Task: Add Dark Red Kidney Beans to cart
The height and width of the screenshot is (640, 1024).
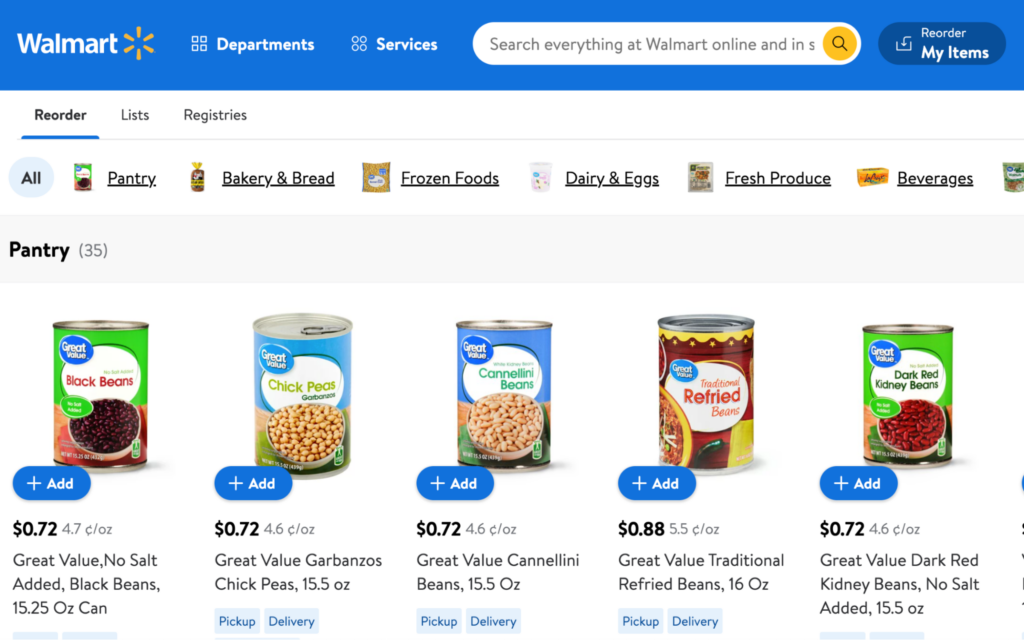Action: pyautogui.click(x=858, y=483)
